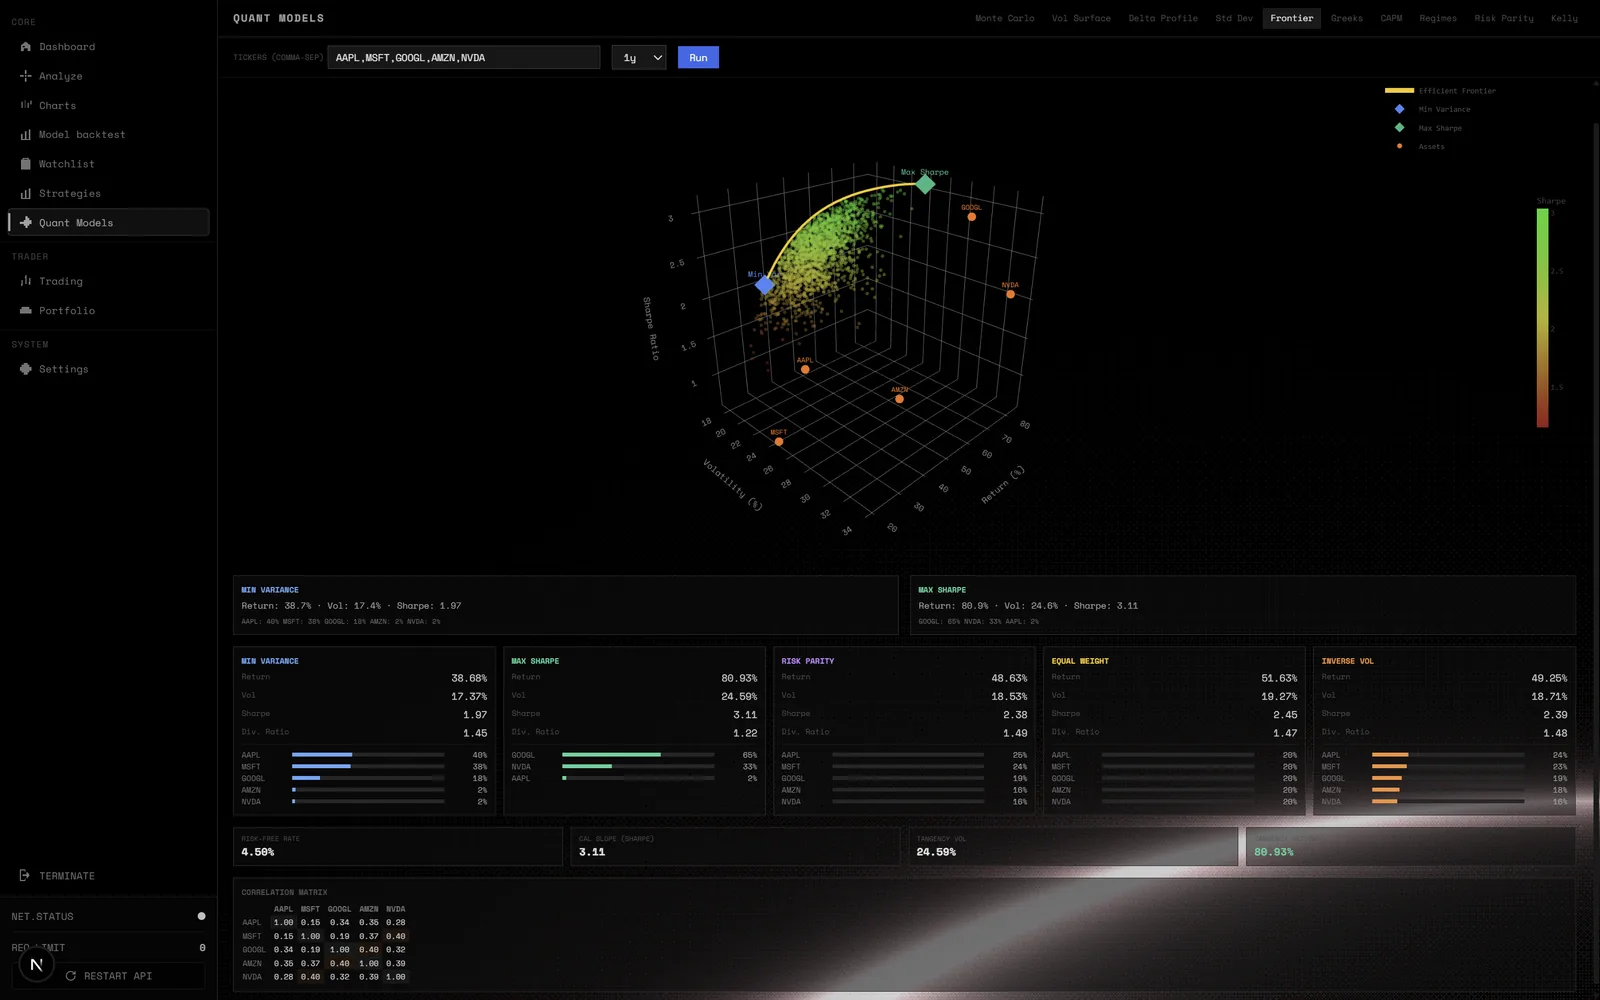Open the 1y period dropdown
The height and width of the screenshot is (1000, 1600).
639,58
